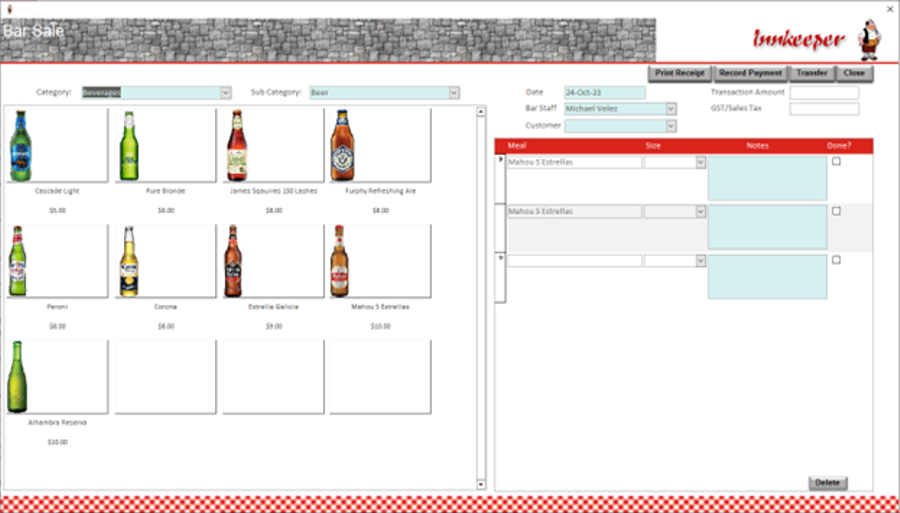
Task: Choose the Estrella Galicia bottle
Action: click(x=233, y=261)
